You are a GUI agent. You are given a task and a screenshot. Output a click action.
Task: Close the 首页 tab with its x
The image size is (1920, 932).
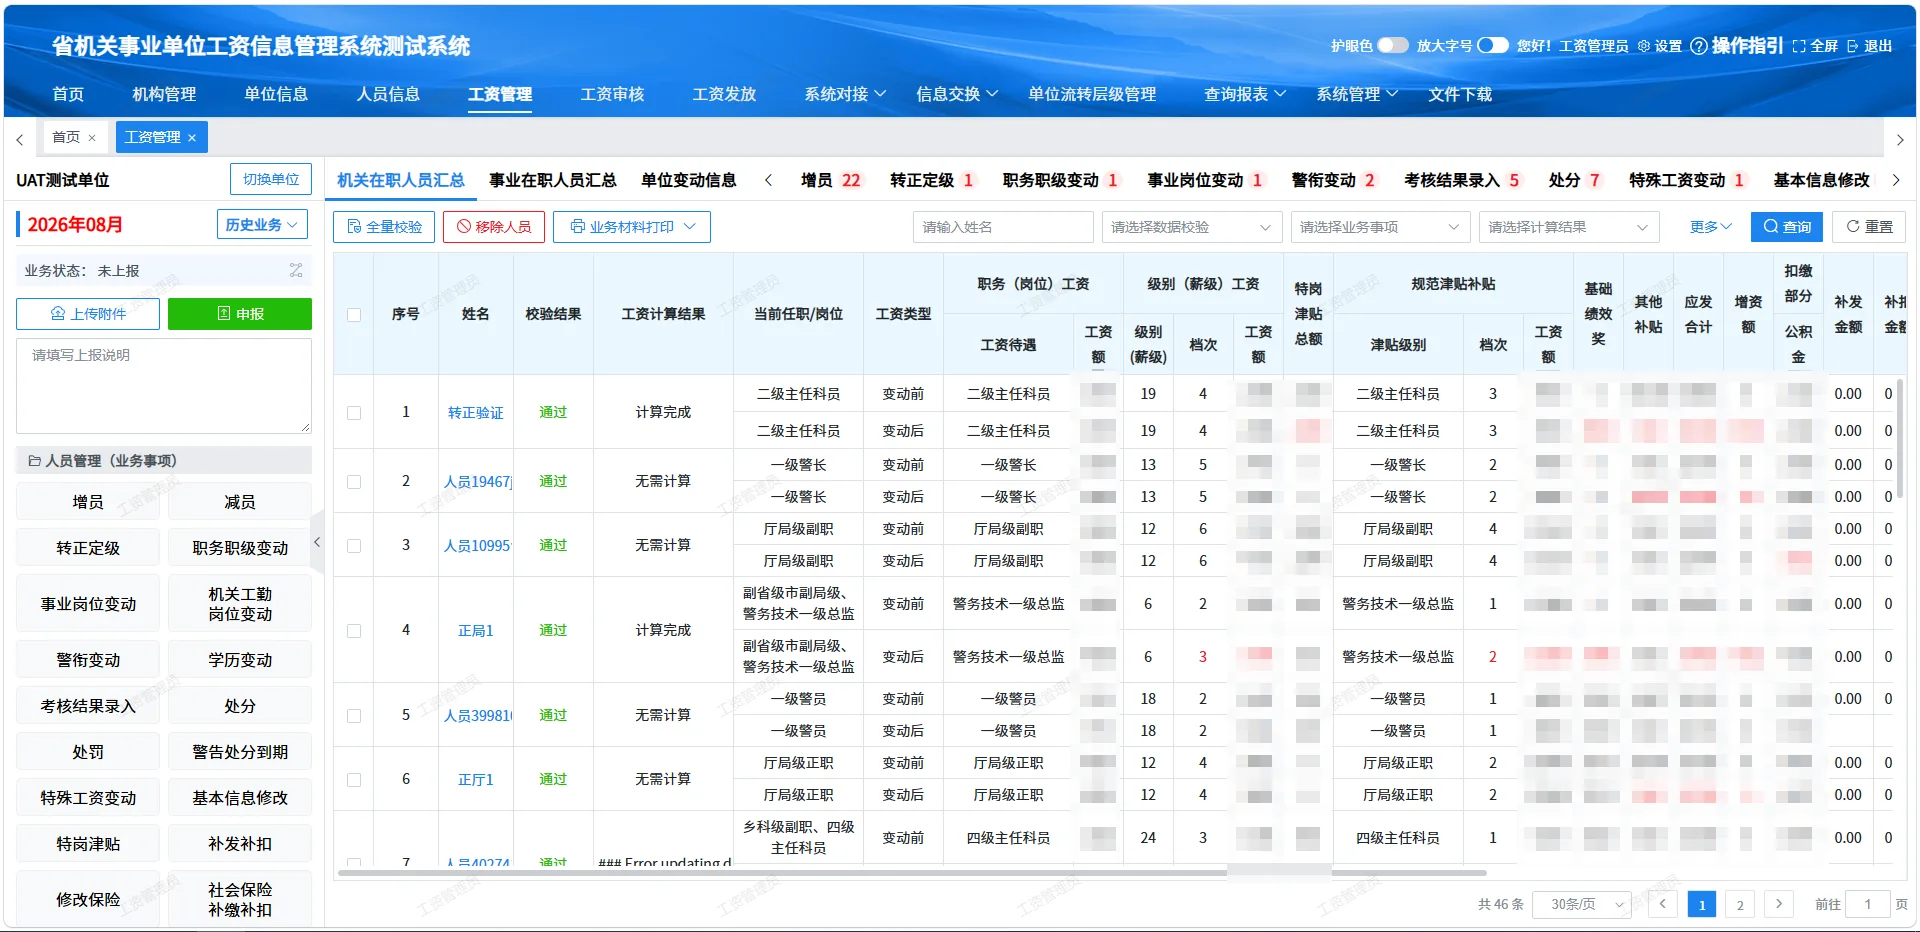[x=92, y=138]
